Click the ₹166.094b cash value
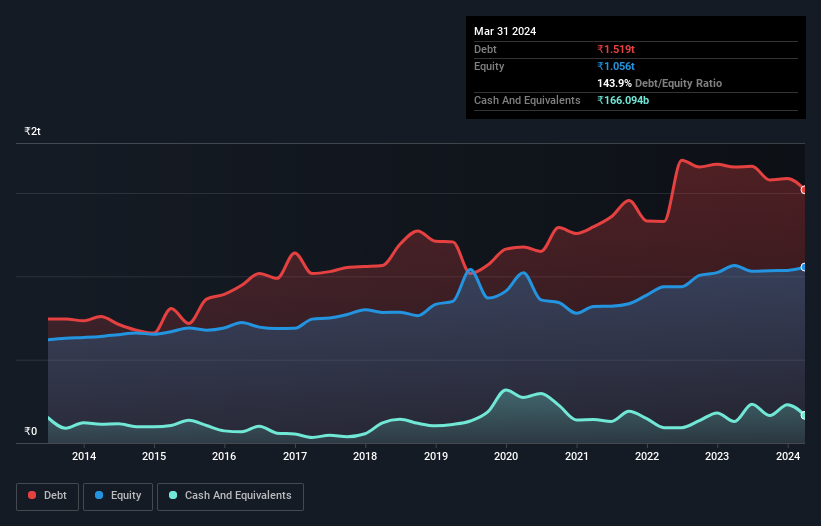The height and width of the screenshot is (526, 821). [x=623, y=100]
